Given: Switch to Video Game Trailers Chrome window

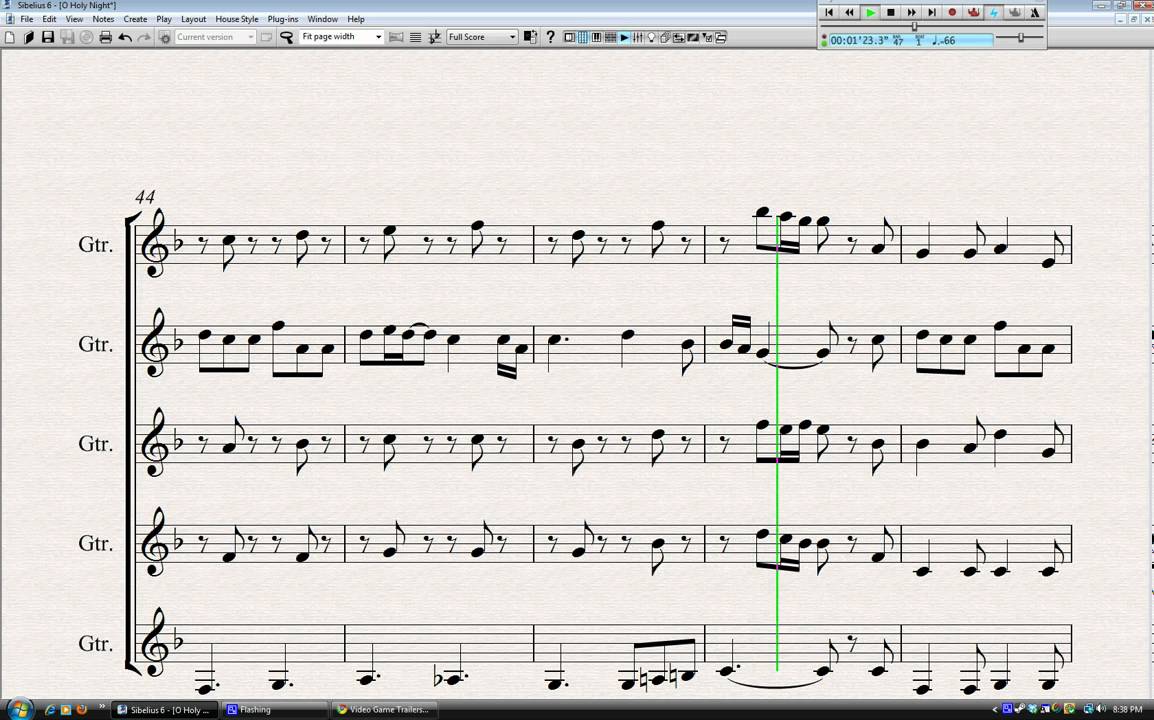Looking at the screenshot, I should [x=384, y=710].
